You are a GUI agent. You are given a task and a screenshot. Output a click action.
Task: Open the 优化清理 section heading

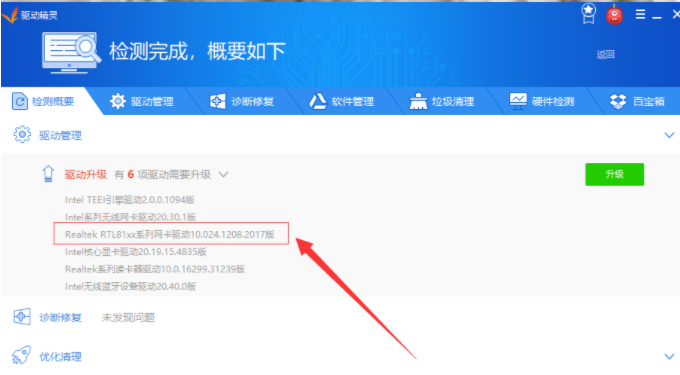[60, 357]
